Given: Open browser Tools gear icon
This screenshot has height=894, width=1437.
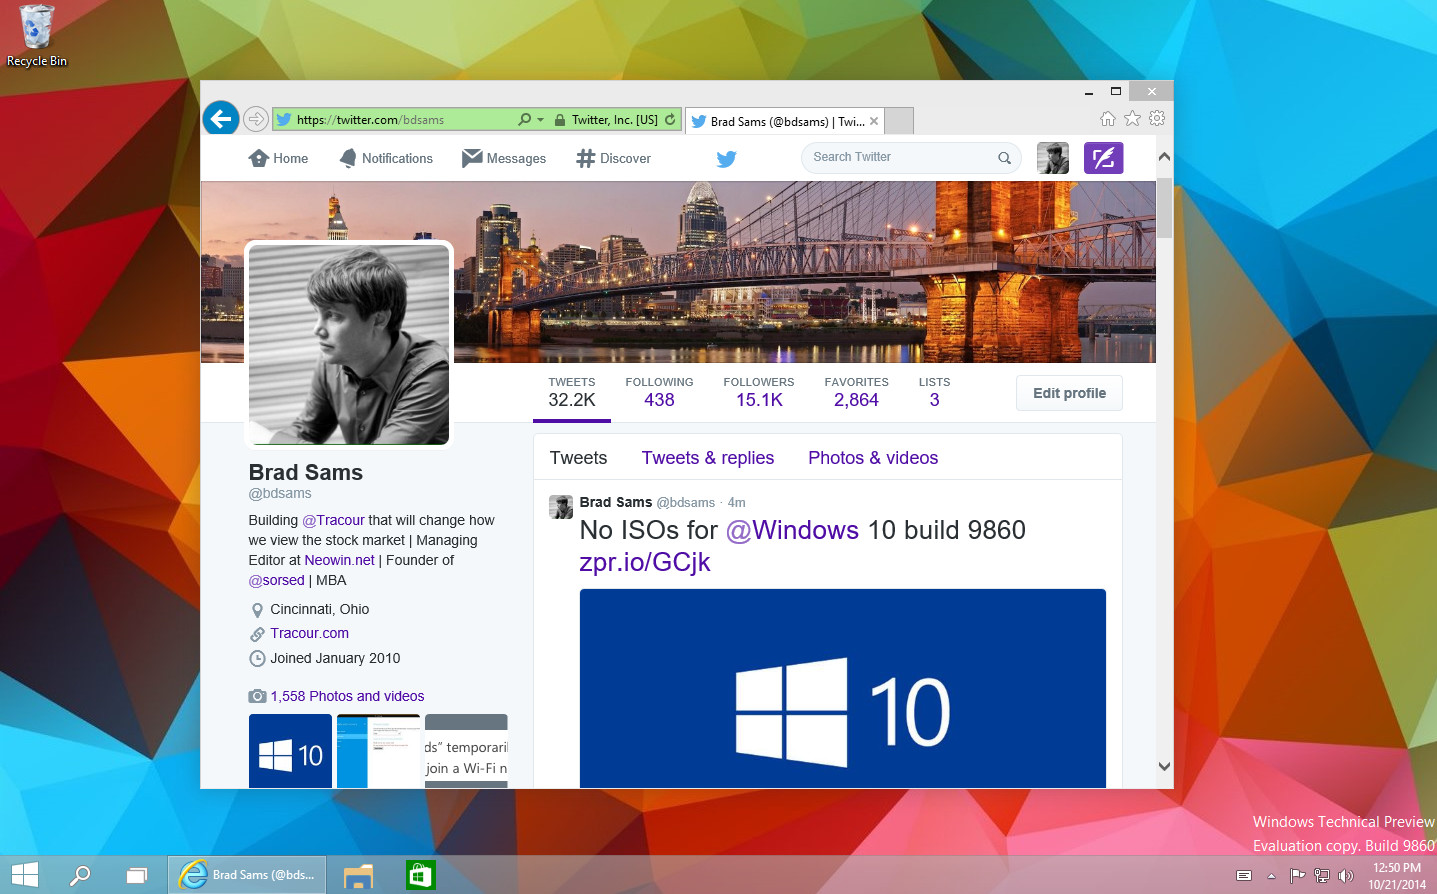Looking at the screenshot, I should coord(1157,119).
